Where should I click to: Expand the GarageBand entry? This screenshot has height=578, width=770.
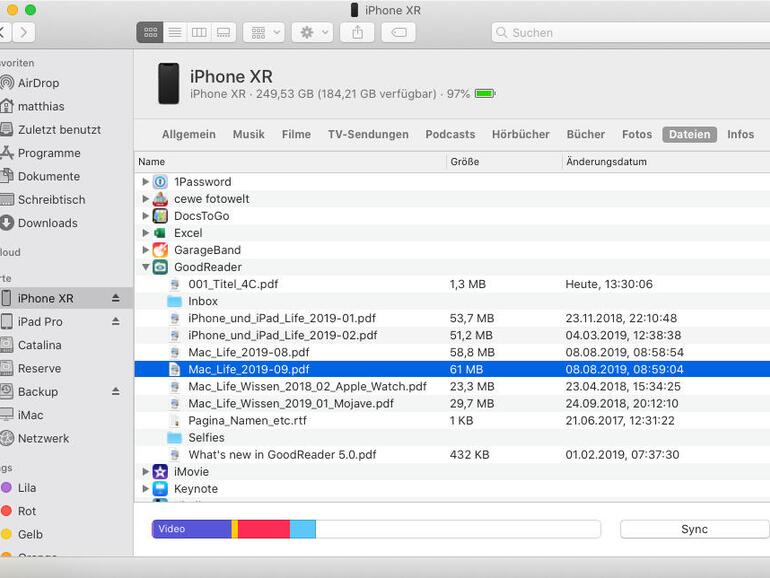[145, 250]
